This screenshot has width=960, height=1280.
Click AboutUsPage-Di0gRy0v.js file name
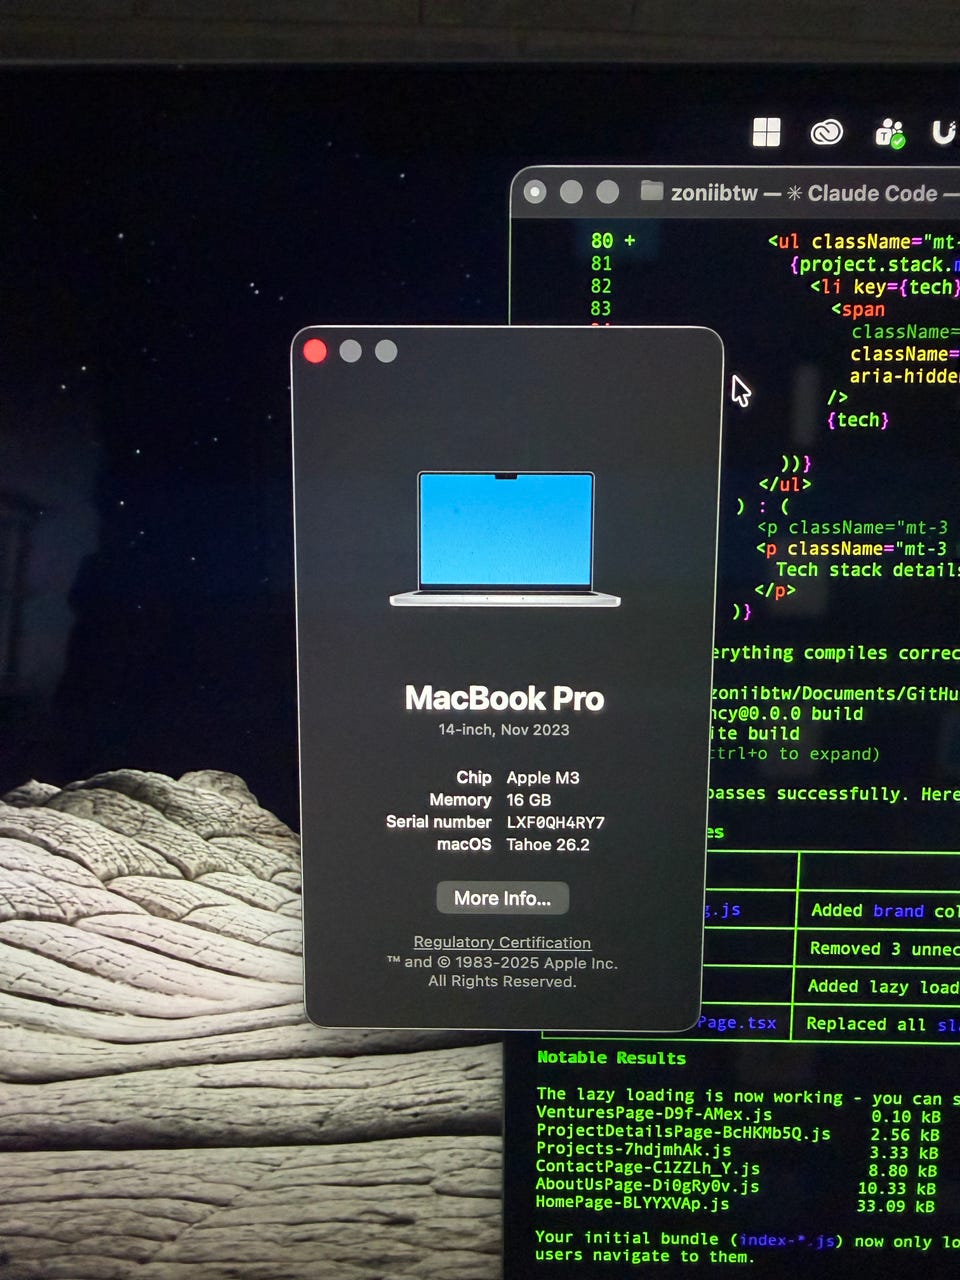[648, 1186]
